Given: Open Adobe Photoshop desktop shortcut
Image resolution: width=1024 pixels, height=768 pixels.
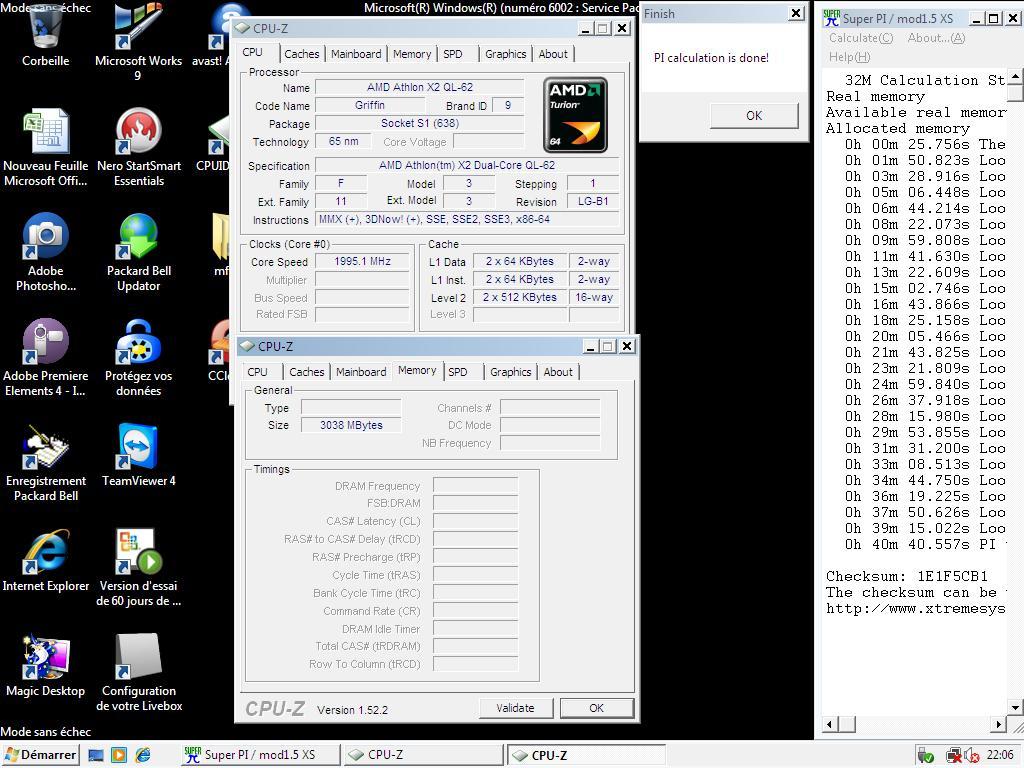Looking at the screenshot, I should click(x=45, y=252).
